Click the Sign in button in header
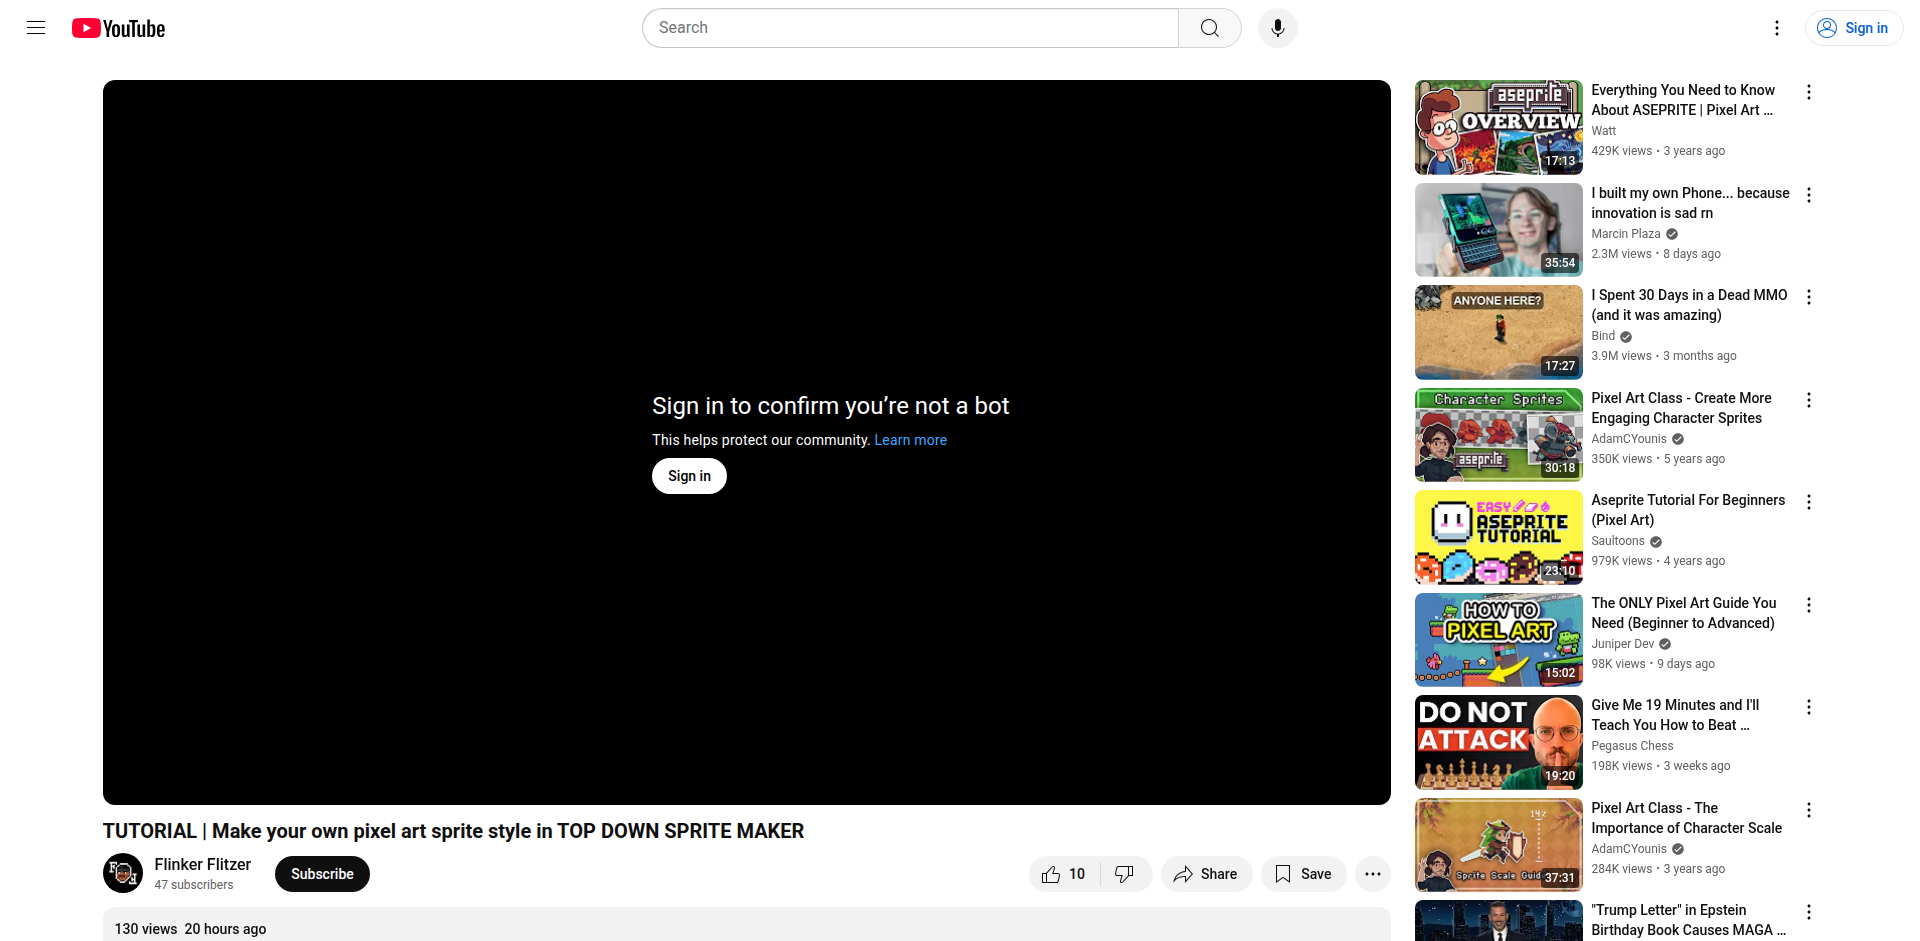Screen dimensions: 1920x941 (x=1853, y=28)
